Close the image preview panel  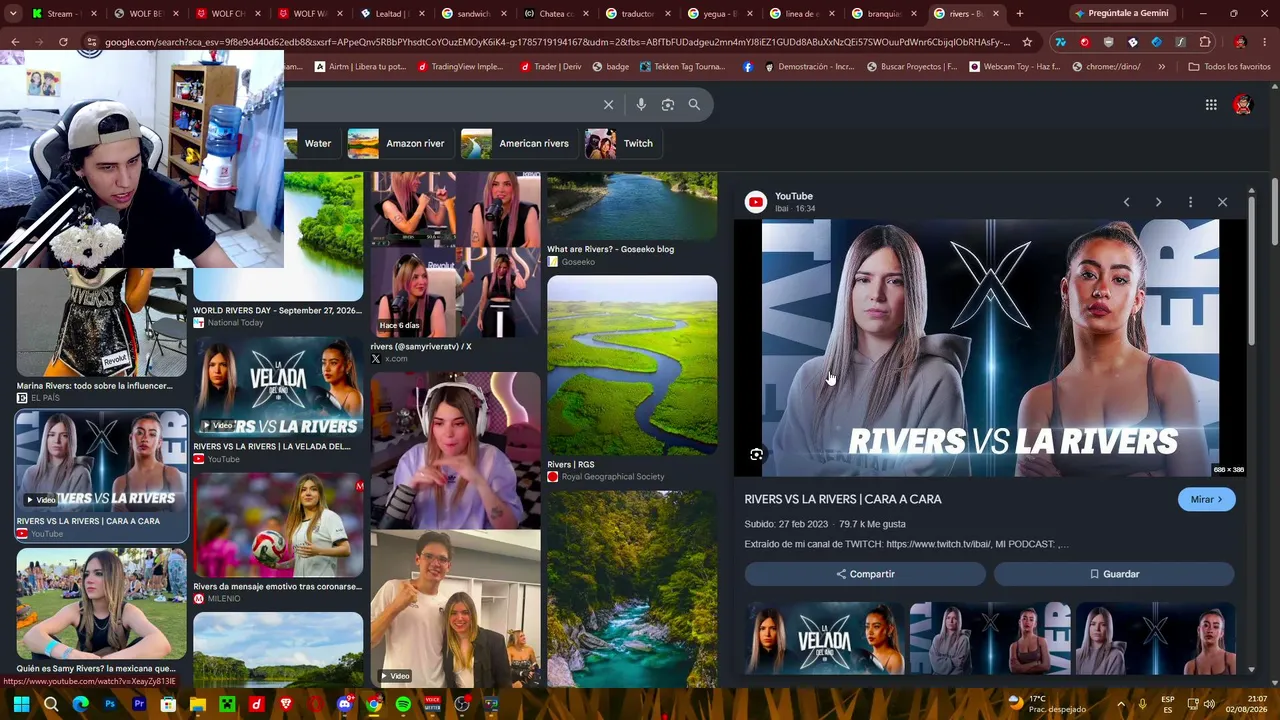[x=1222, y=202]
